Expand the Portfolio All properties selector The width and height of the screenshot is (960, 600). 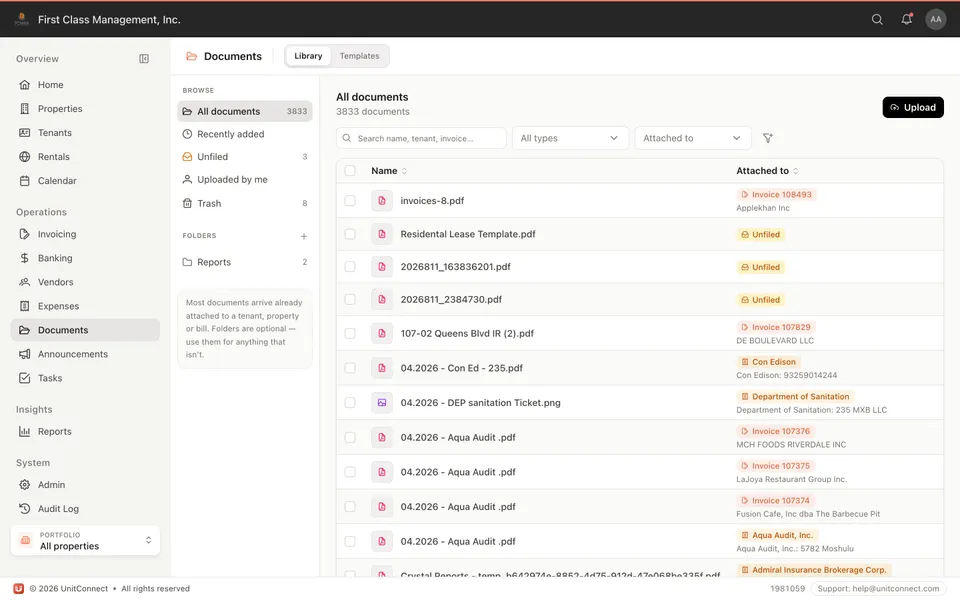pos(85,541)
